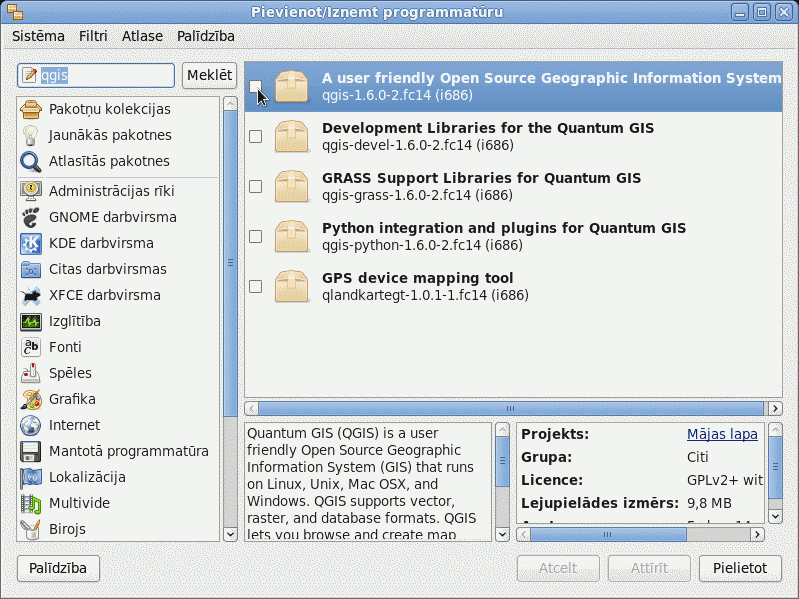This screenshot has width=799, height=599.
Task: Select the GPS device mapping tool row
Action: pyautogui.click(x=513, y=286)
